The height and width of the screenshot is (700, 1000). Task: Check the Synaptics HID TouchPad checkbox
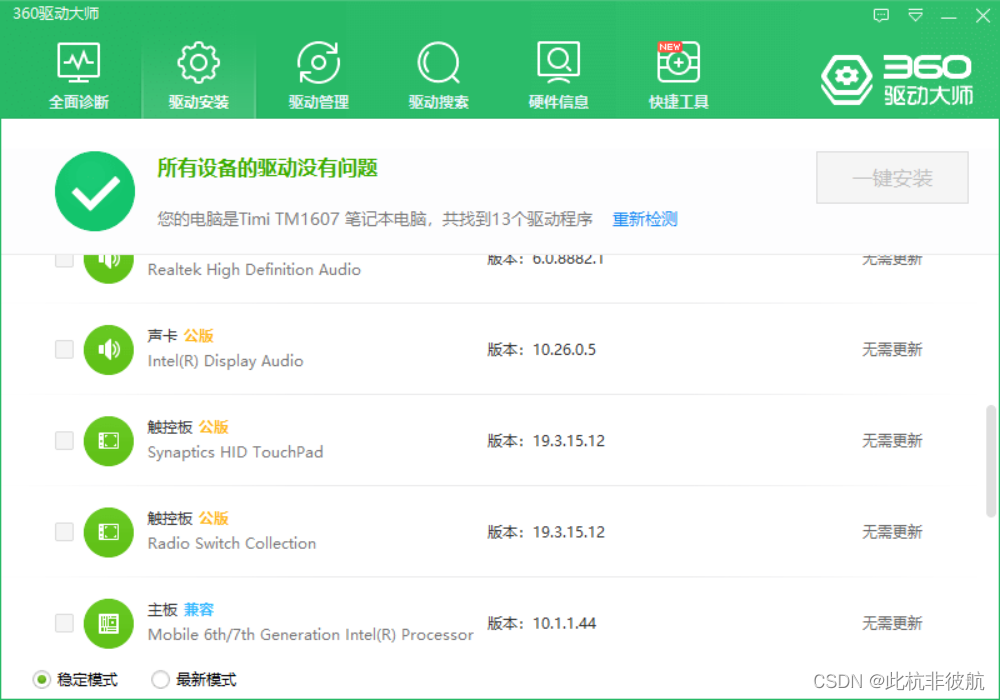click(64, 441)
